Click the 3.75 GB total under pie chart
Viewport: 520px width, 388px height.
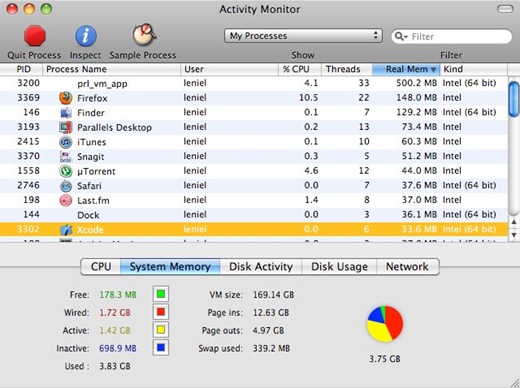(385, 359)
